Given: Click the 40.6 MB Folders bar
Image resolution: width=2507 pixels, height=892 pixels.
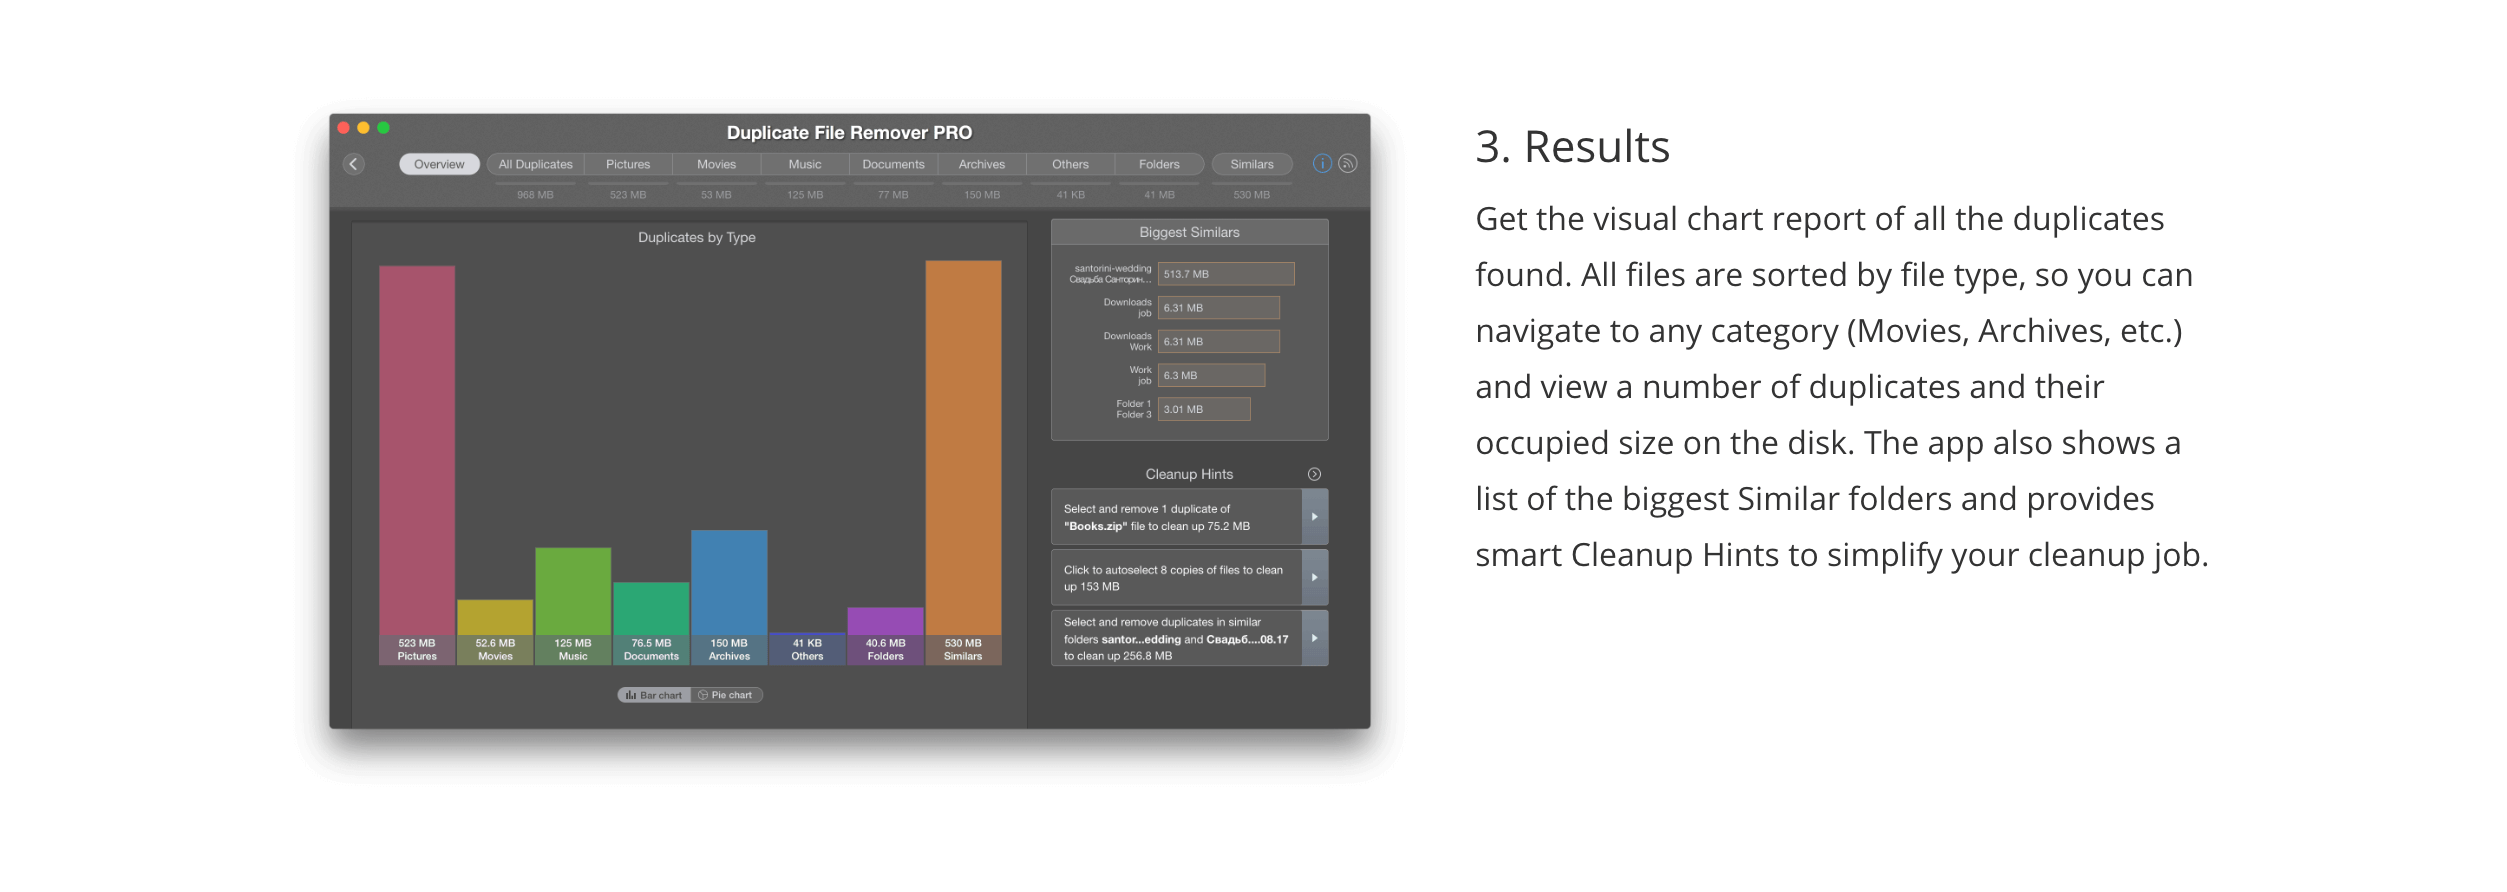Looking at the screenshot, I should pos(885,636).
